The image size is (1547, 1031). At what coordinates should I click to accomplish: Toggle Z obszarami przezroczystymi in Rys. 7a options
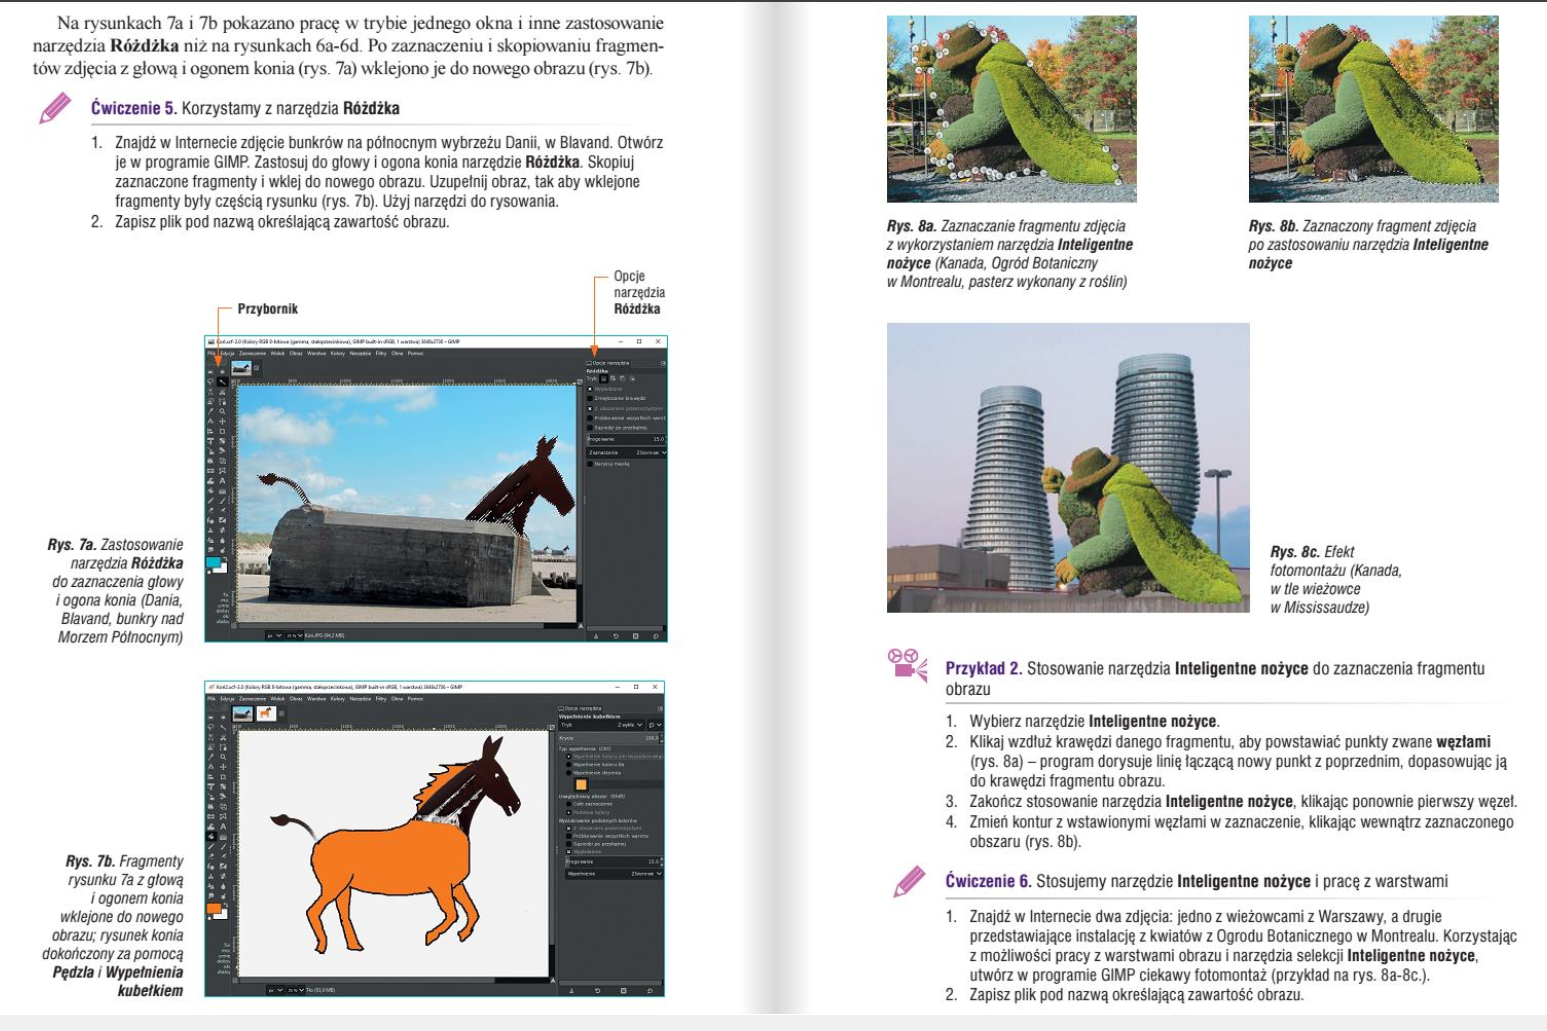tap(590, 408)
